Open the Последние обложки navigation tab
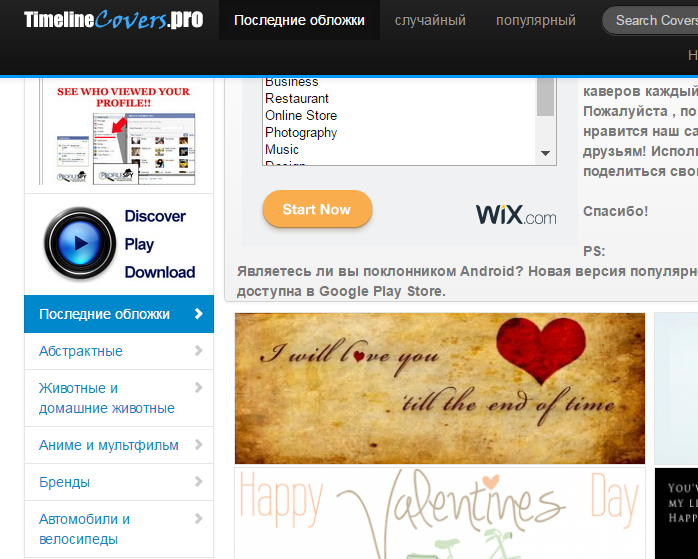 [299, 20]
